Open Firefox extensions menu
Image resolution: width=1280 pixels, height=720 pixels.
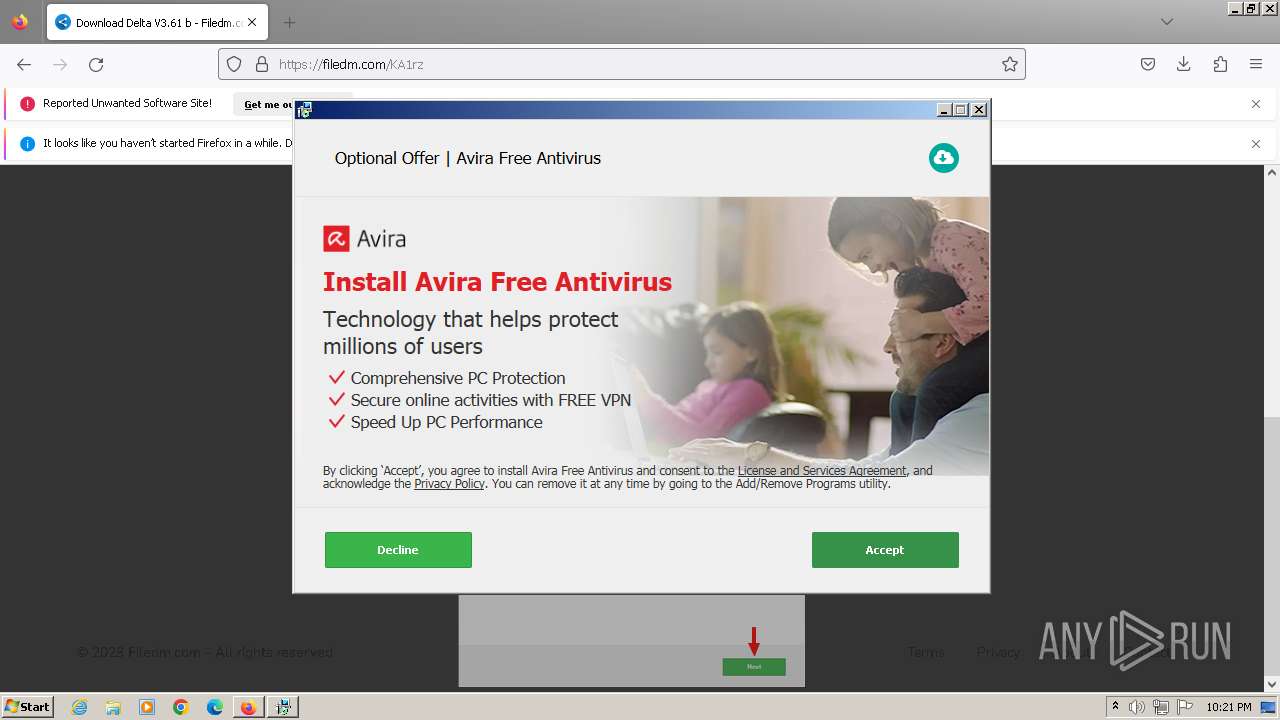pos(1220,64)
